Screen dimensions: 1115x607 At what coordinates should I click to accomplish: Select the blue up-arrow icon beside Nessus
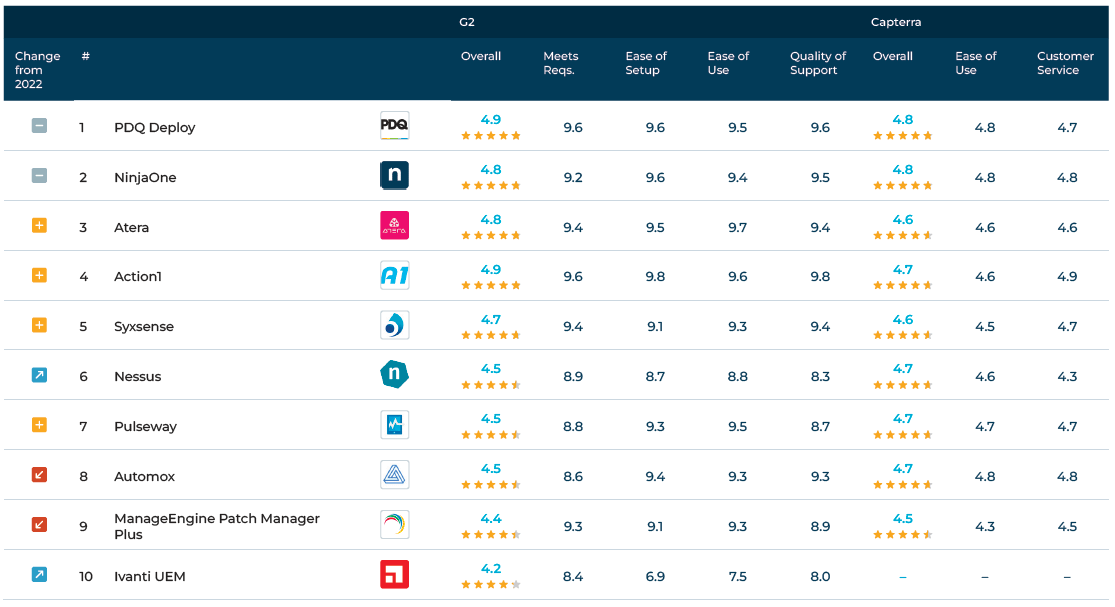click(40, 375)
